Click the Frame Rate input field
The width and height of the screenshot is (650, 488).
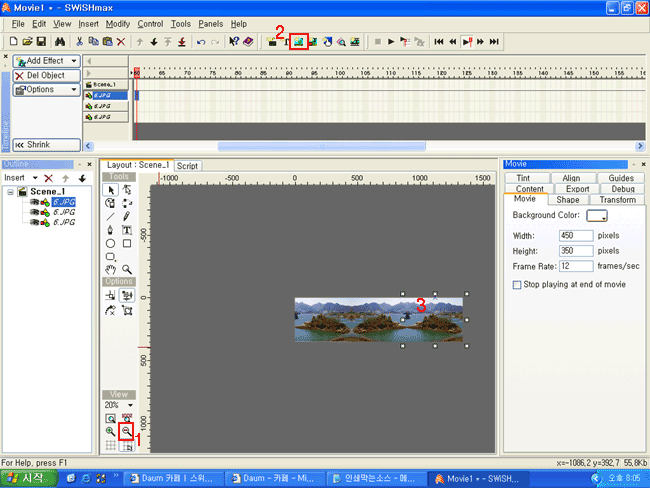point(576,266)
